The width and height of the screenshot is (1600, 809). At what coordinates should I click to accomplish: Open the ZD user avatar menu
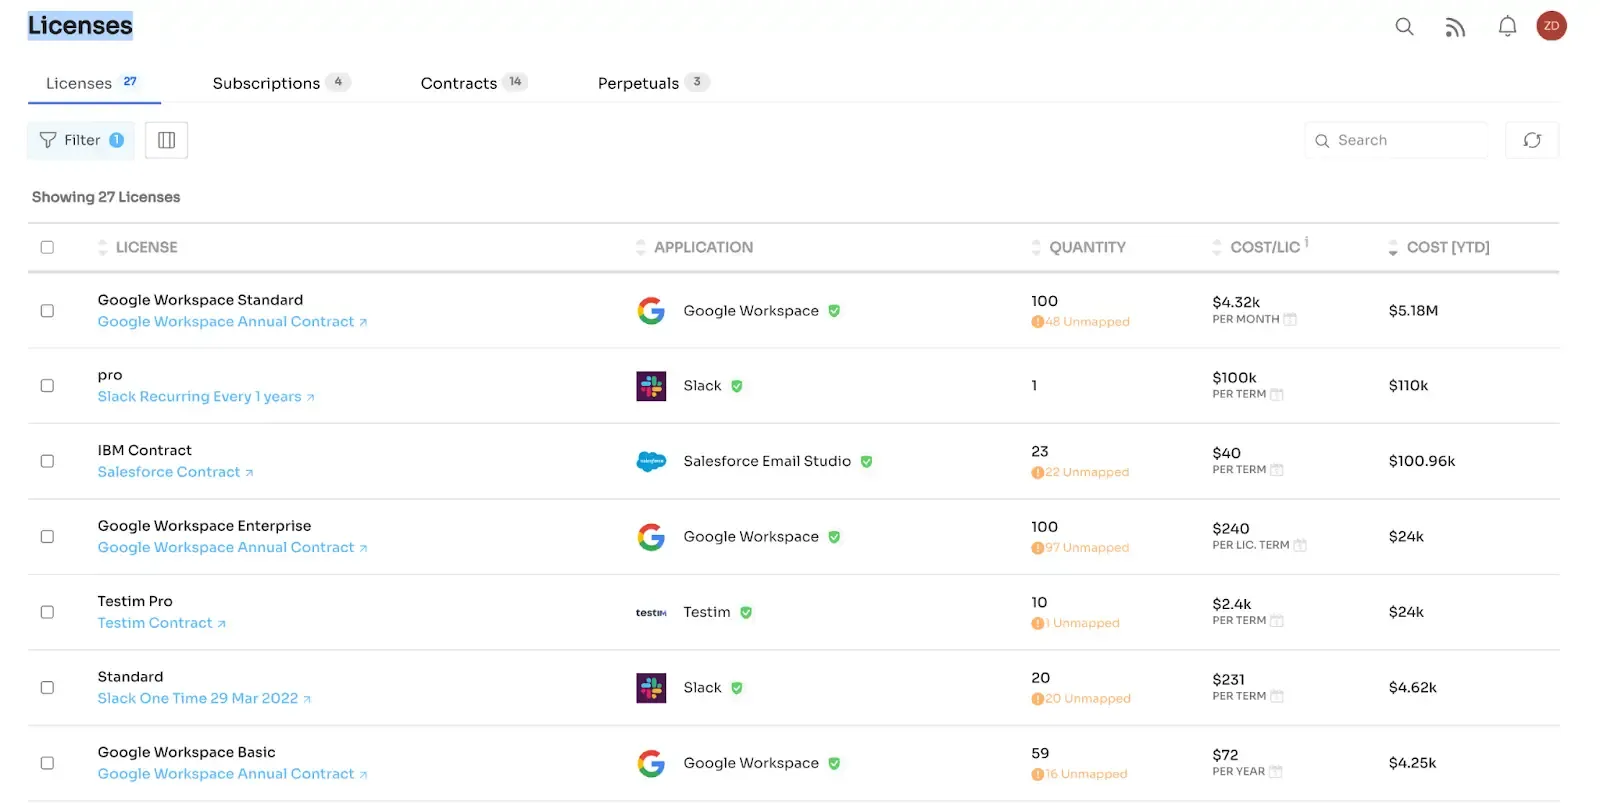point(1551,26)
